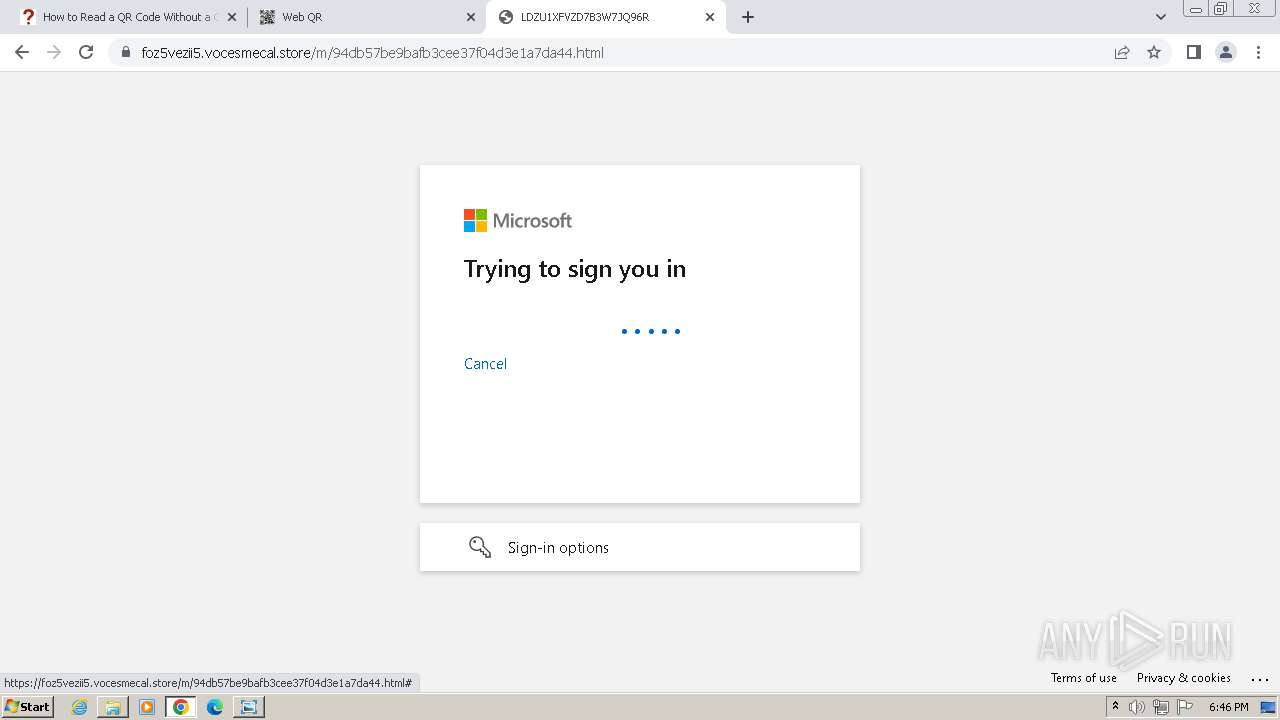The width and height of the screenshot is (1280, 720).
Task: Minimize the Chrome window
Action: (1195, 8)
